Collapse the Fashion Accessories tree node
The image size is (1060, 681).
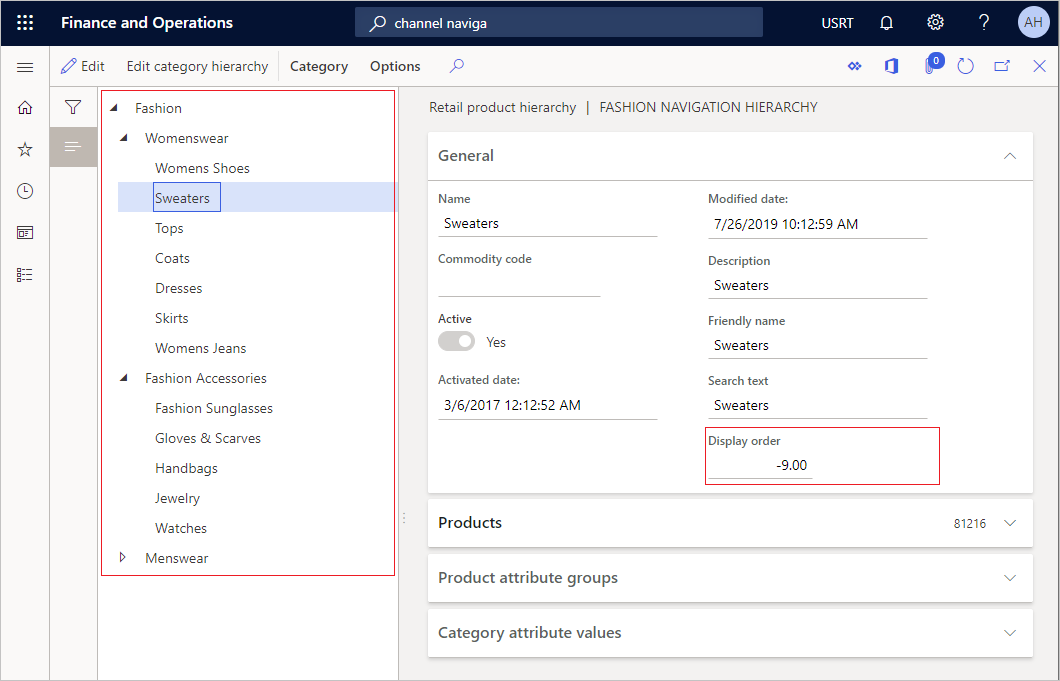click(x=124, y=378)
